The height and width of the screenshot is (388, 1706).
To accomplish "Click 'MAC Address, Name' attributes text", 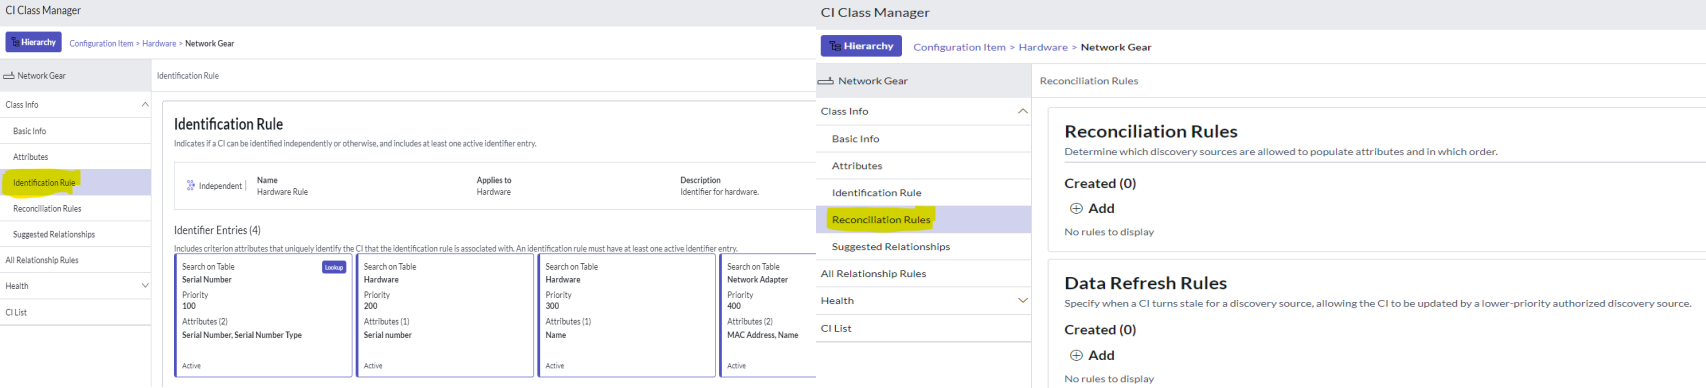I will [x=762, y=335].
